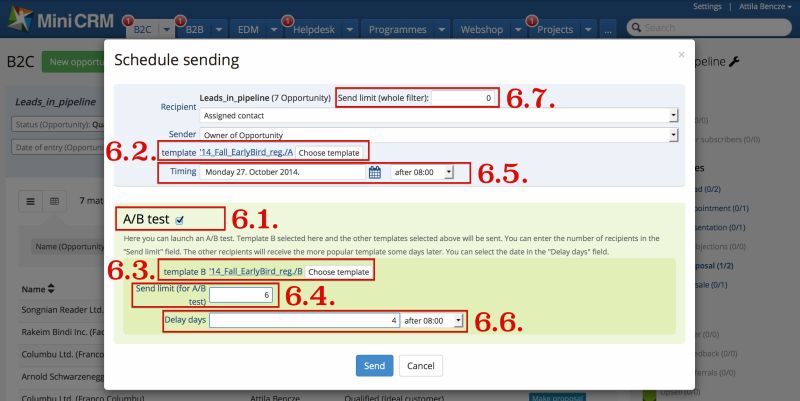Expand the Webshop tab dropdown arrow

click(518, 30)
